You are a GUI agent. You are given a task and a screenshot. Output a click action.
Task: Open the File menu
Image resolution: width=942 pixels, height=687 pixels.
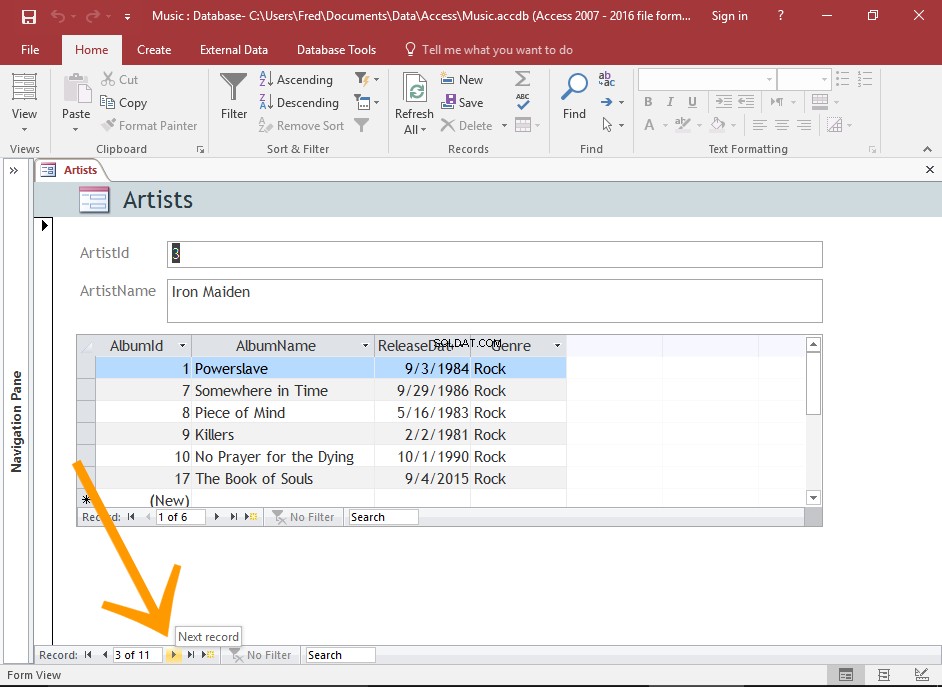tap(30, 50)
